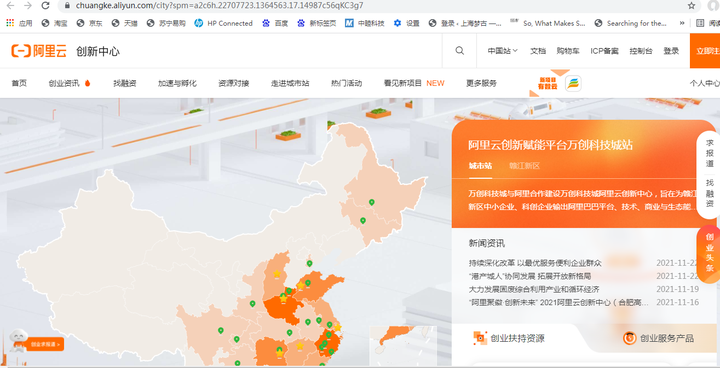Expand the 中国站 region dropdown
This screenshot has width=720, height=368.
tap(502, 51)
